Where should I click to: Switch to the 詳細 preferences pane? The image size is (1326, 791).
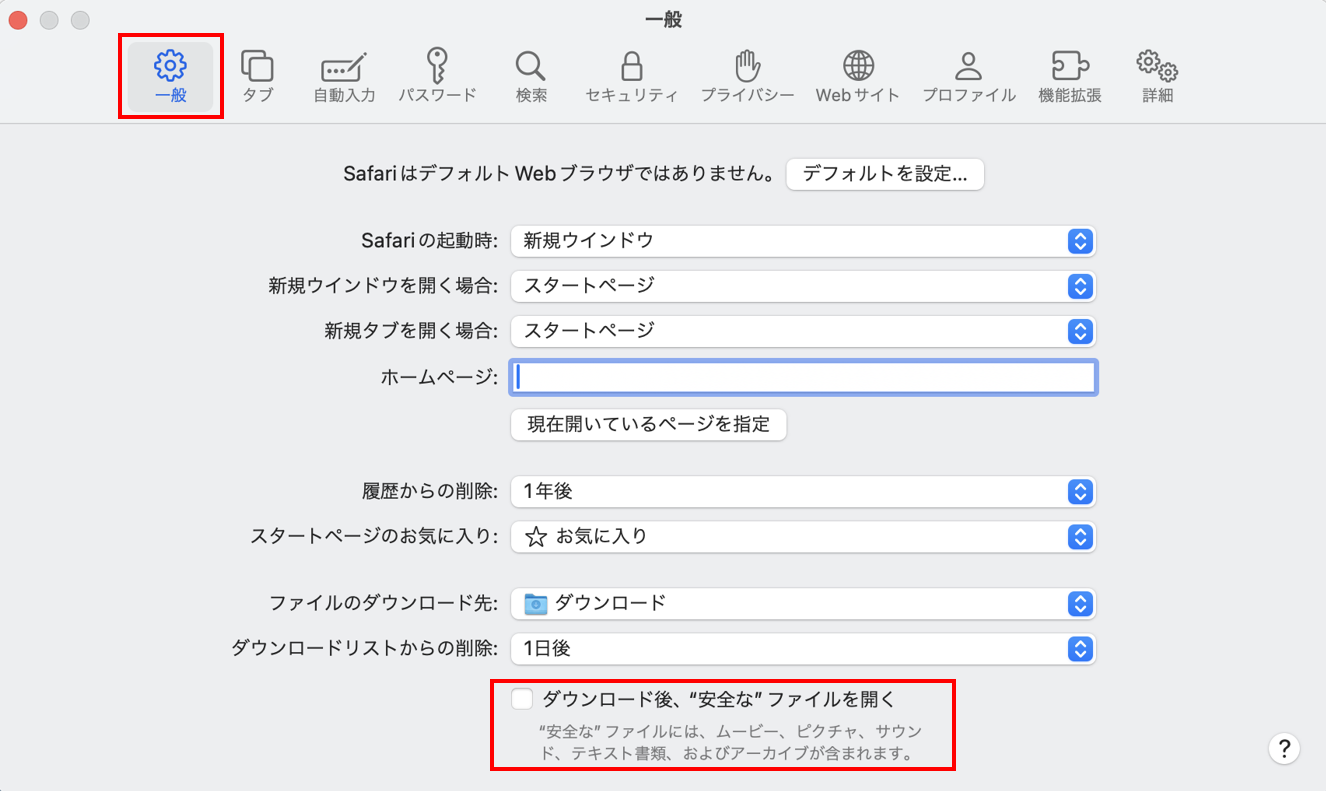pyautogui.click(x=1156, y=75)
